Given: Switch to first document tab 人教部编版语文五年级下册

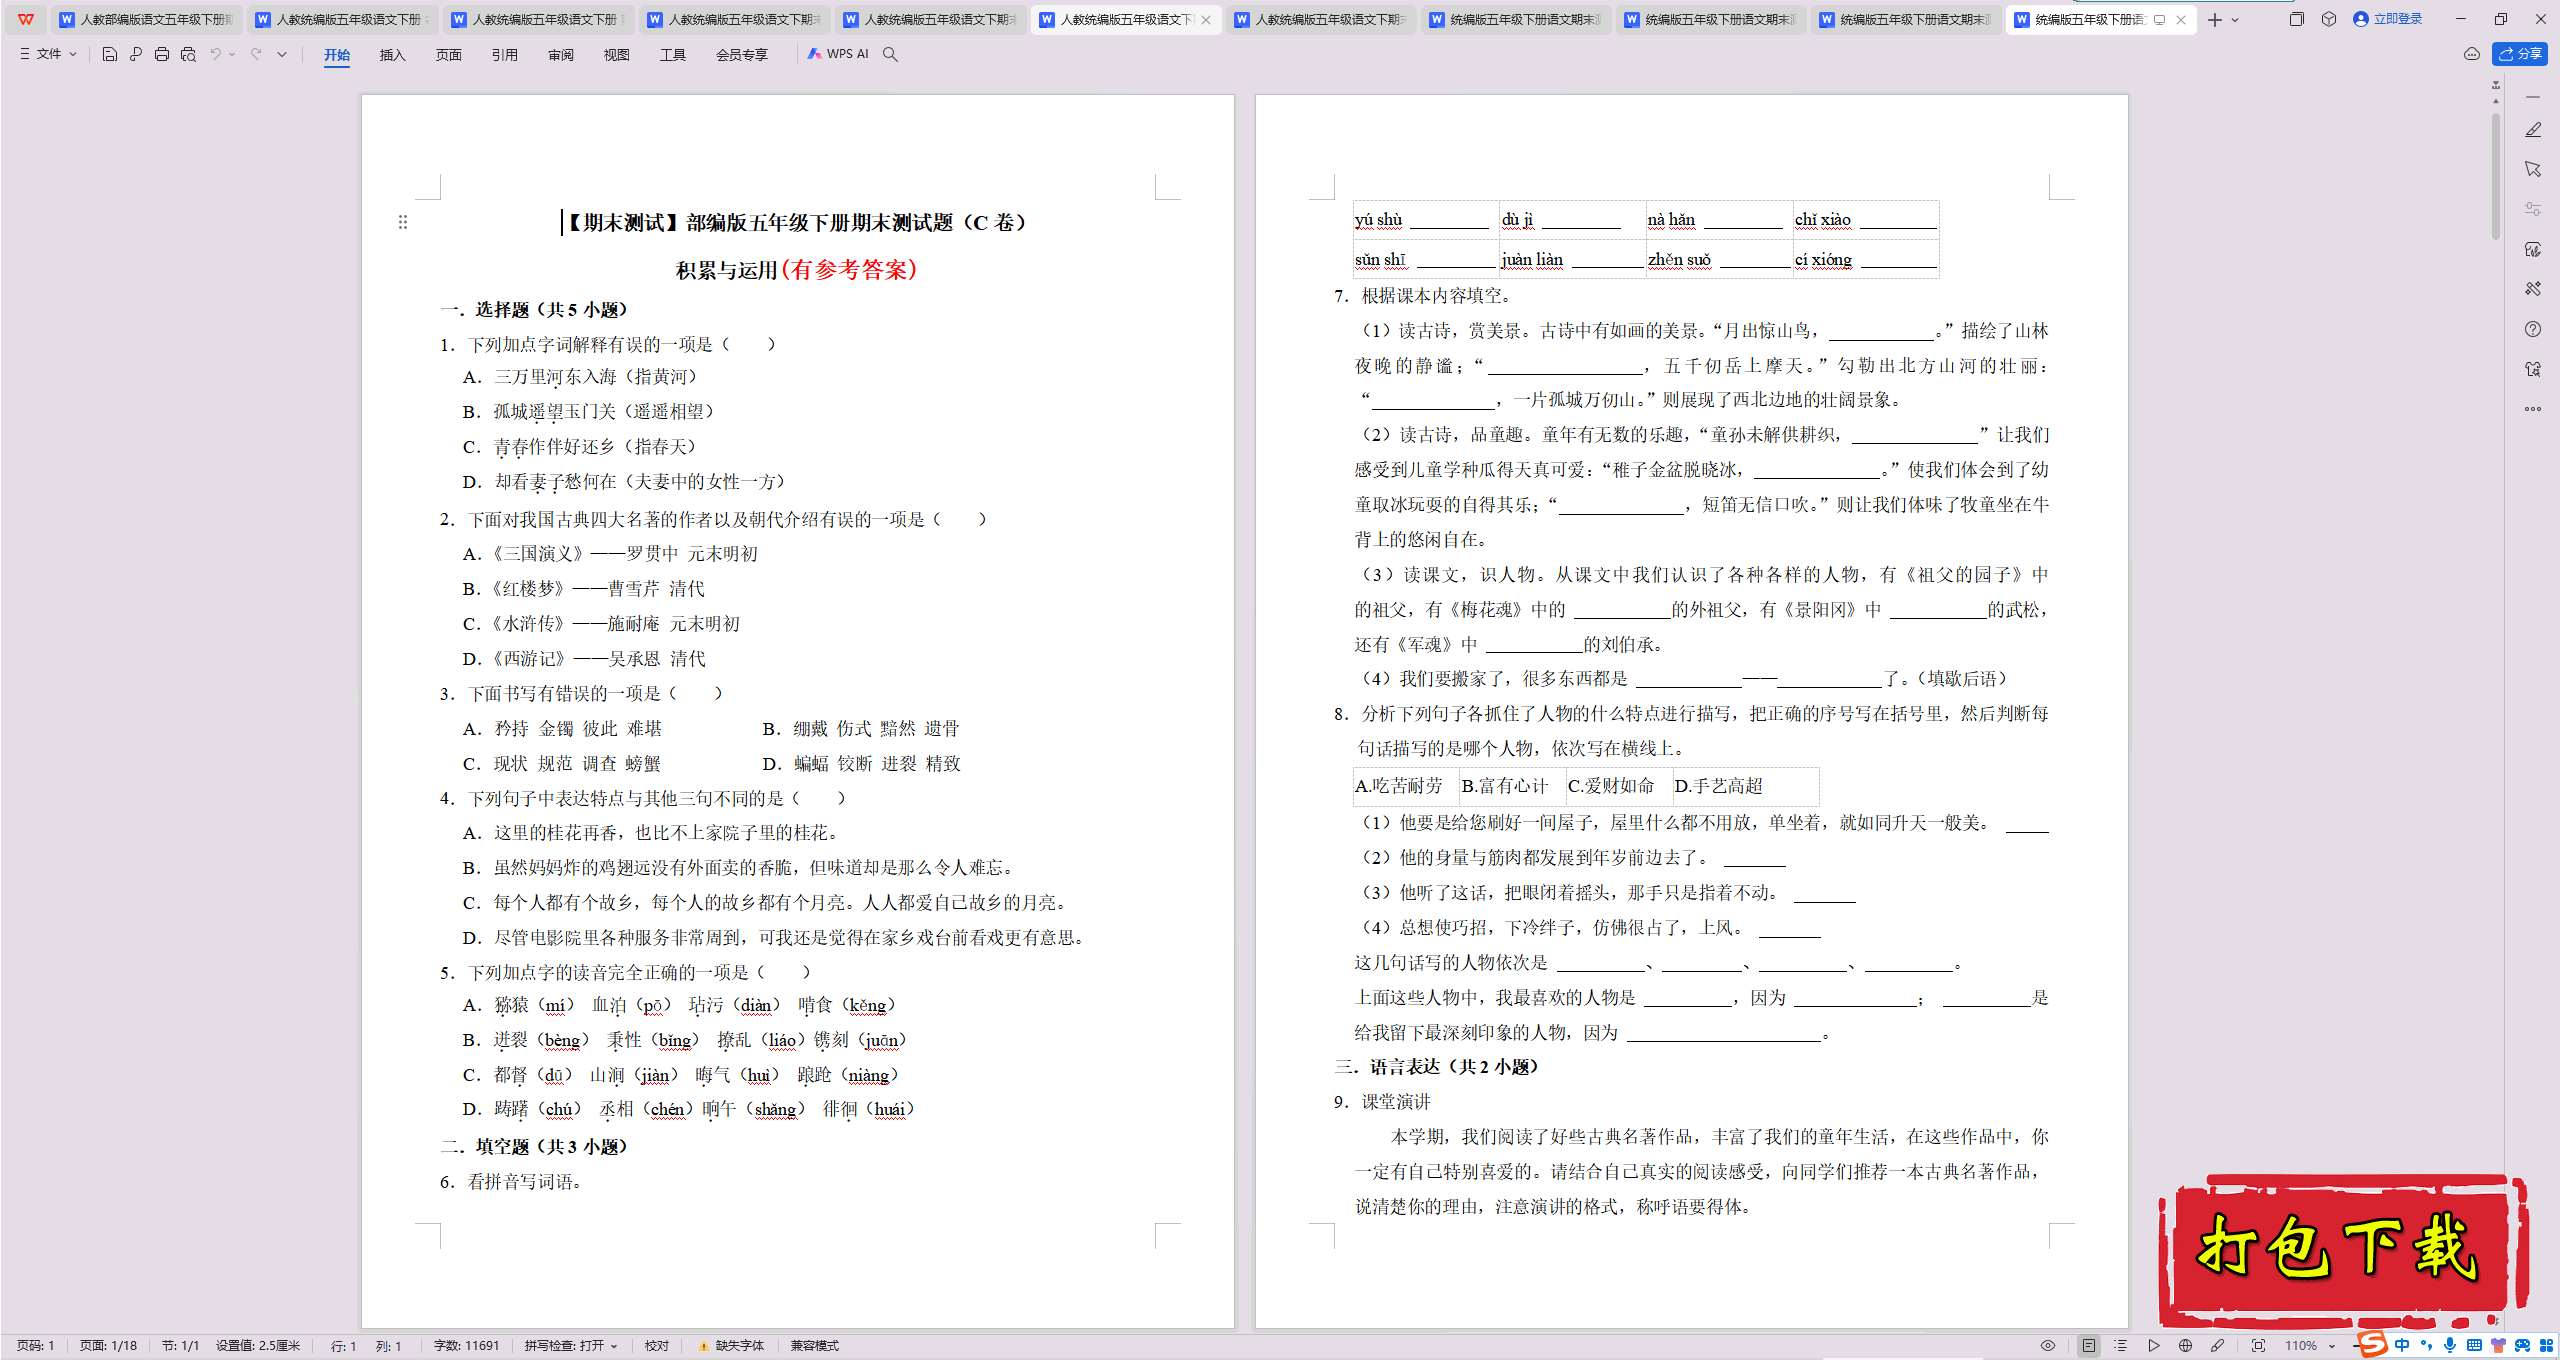Looking at the screenshot, I should 146,19.
